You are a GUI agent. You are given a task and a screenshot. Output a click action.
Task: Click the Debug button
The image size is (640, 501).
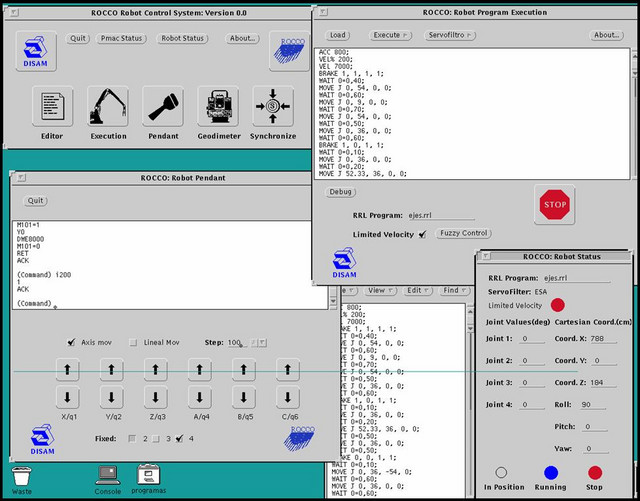(x=341, y=191)
